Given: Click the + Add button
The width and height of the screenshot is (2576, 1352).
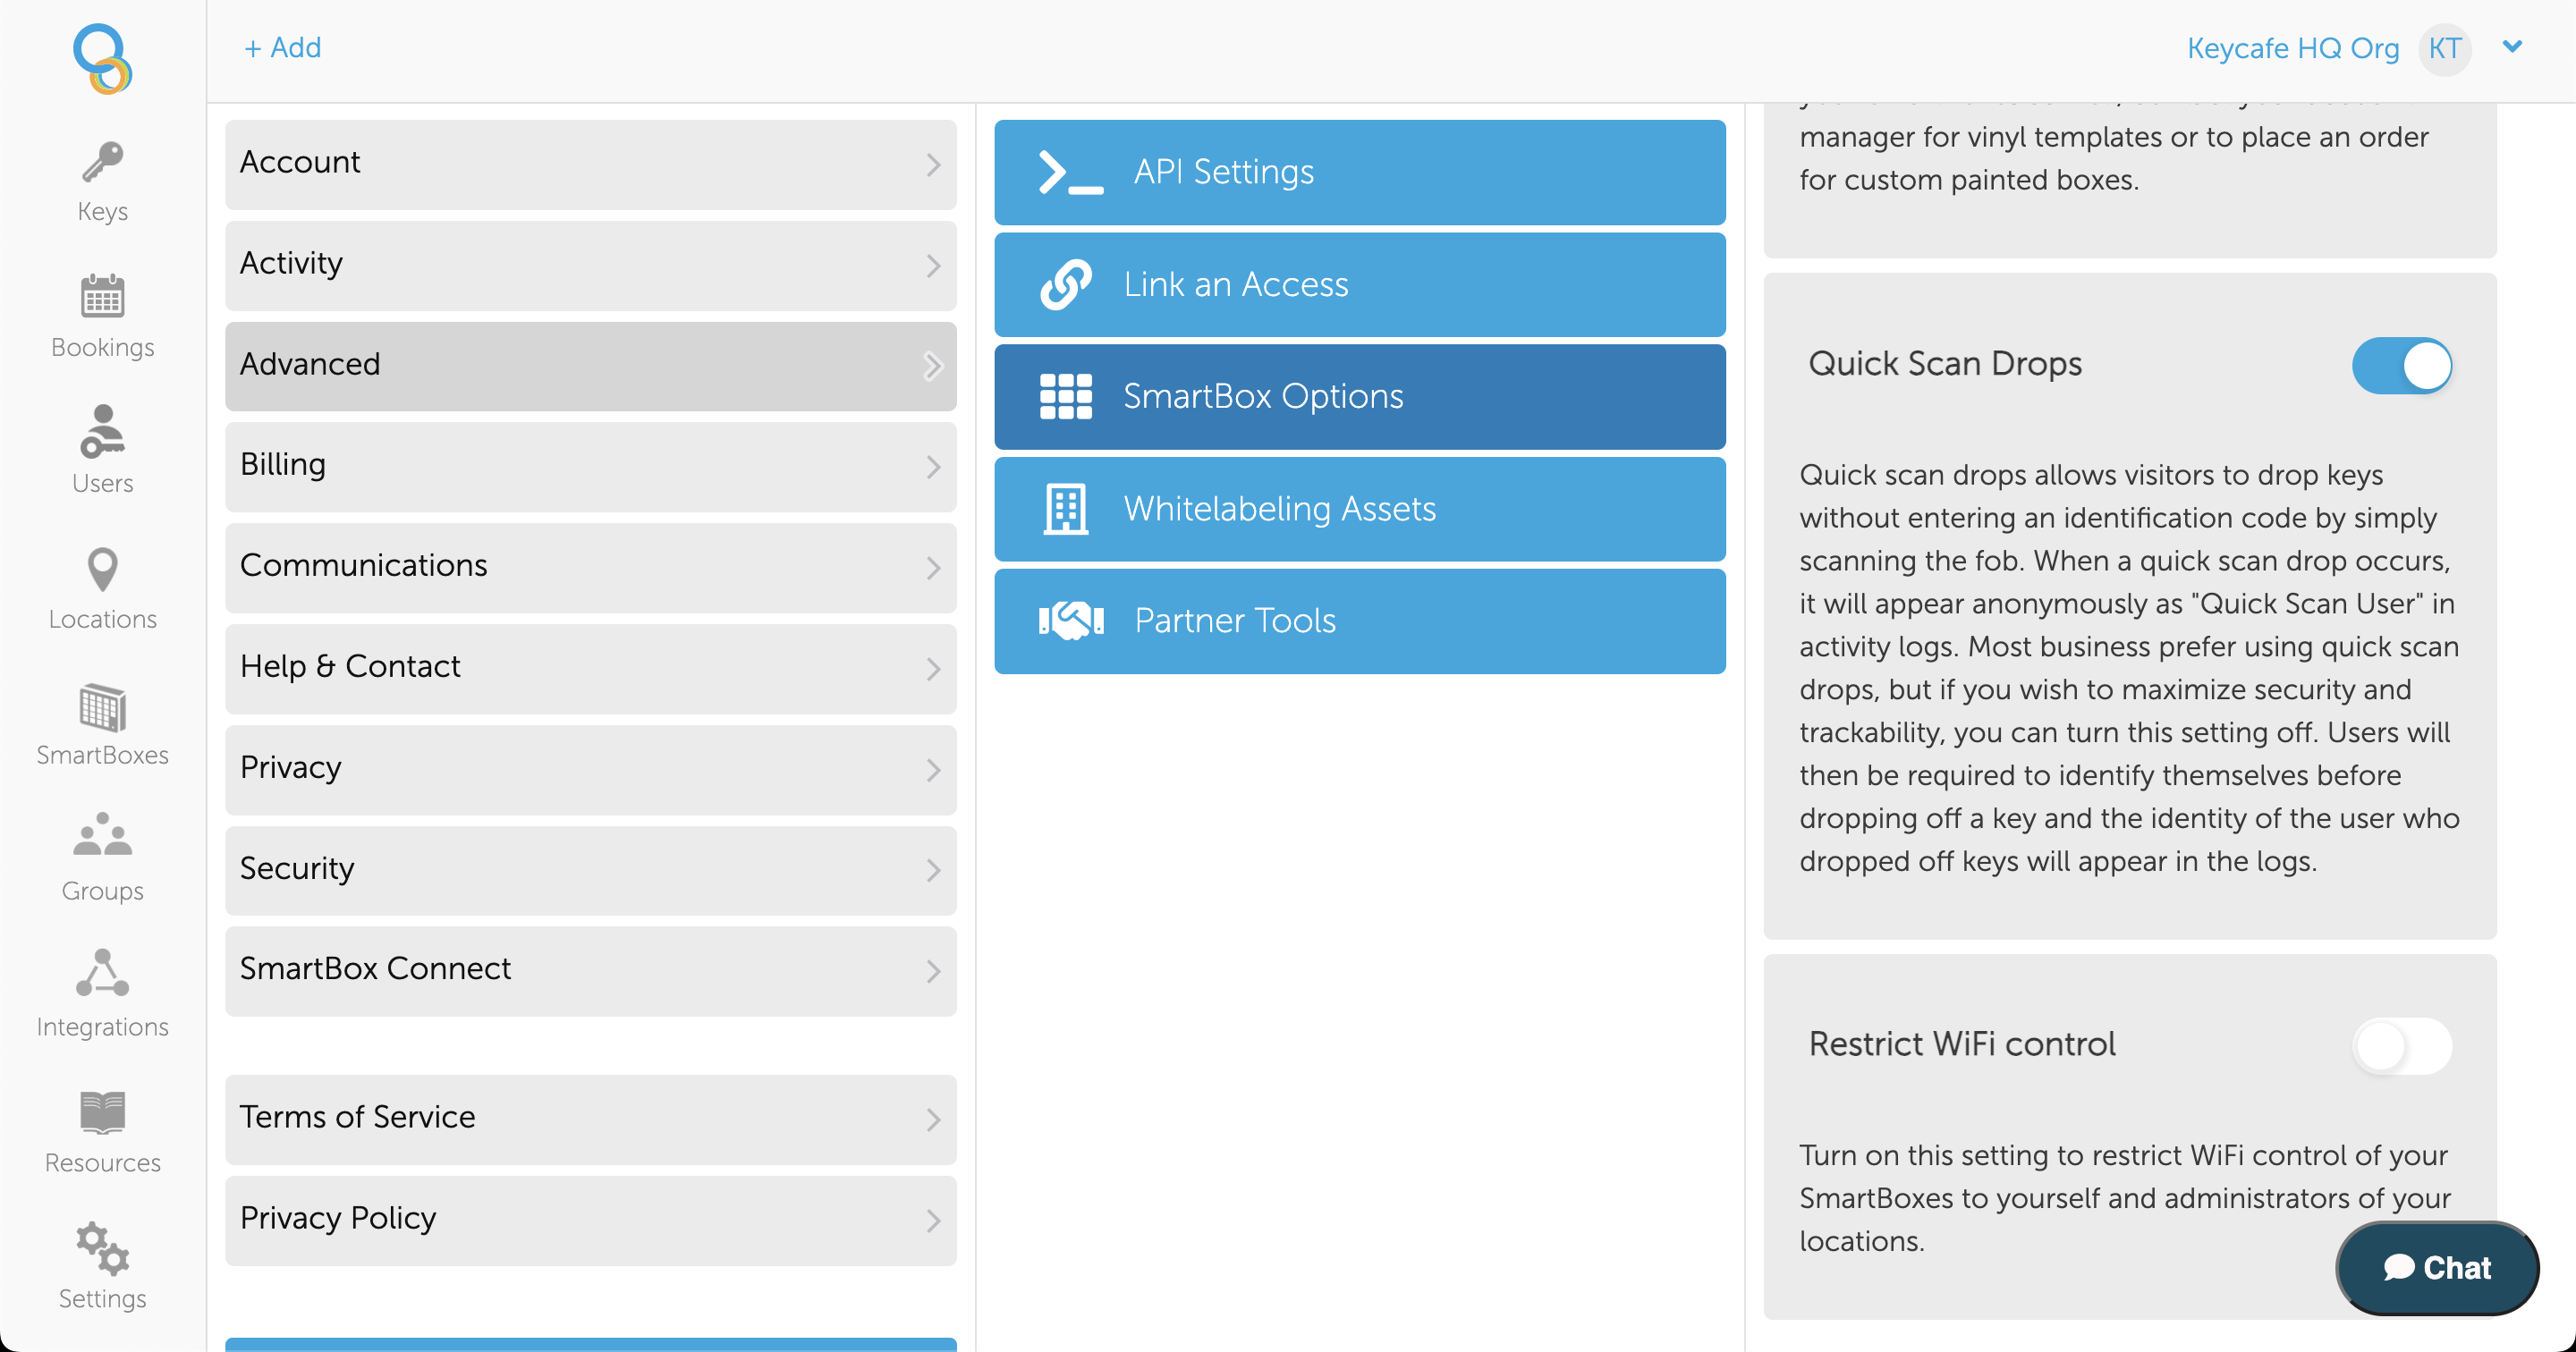Looking at the screenshot, I should 282,47.
